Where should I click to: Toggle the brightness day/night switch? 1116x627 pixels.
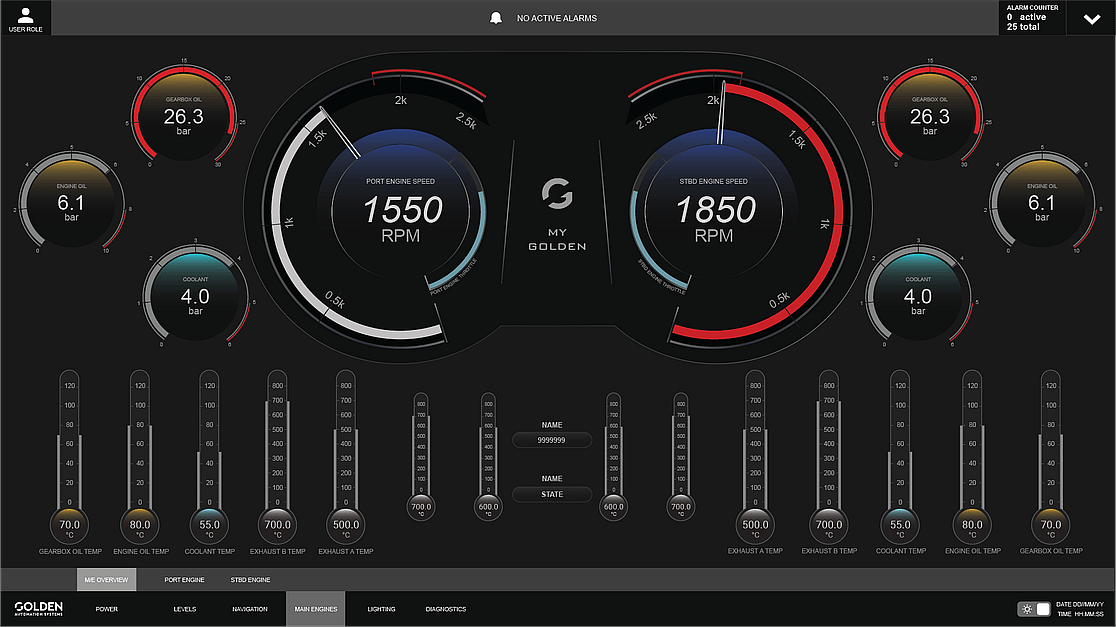pyautogui.click(x=1034, y=609)
